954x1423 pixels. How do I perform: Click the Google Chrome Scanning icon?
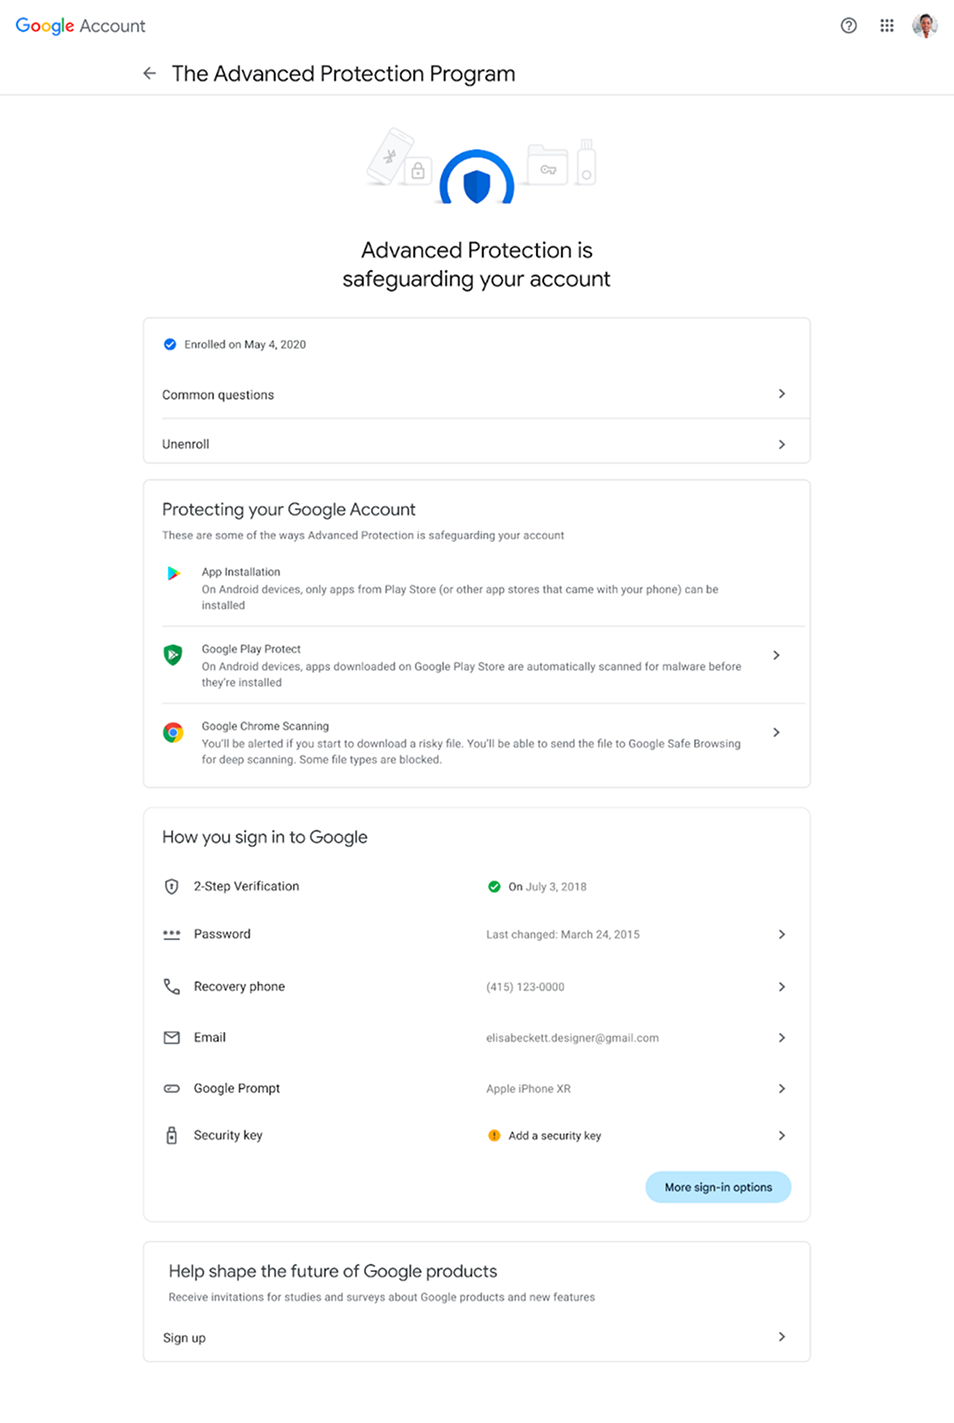click(x=173, y=732)
